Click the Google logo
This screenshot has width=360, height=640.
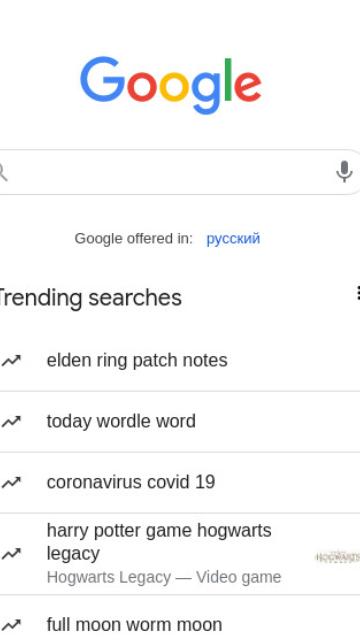click(171, 85)
